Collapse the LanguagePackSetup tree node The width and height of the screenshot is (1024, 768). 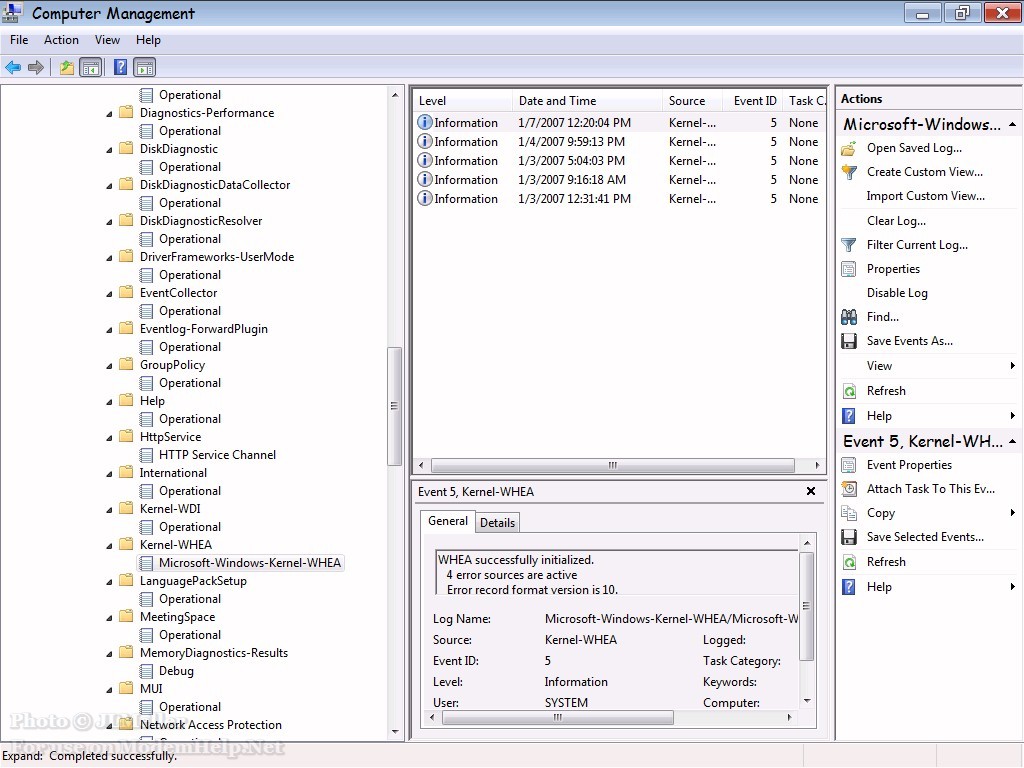click(109, 582)
